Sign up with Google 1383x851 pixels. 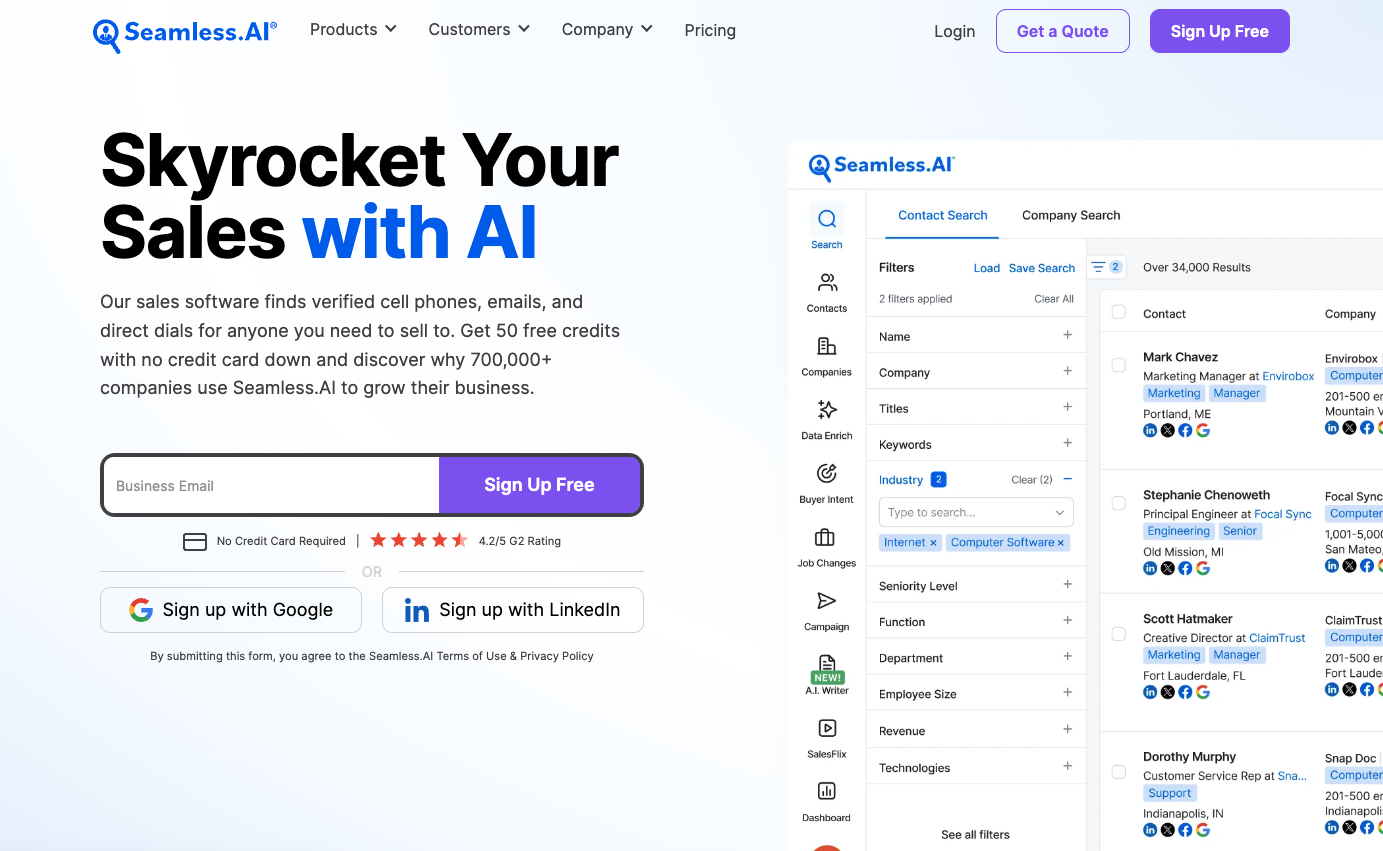pyautogui.click(x=231, y=610)
